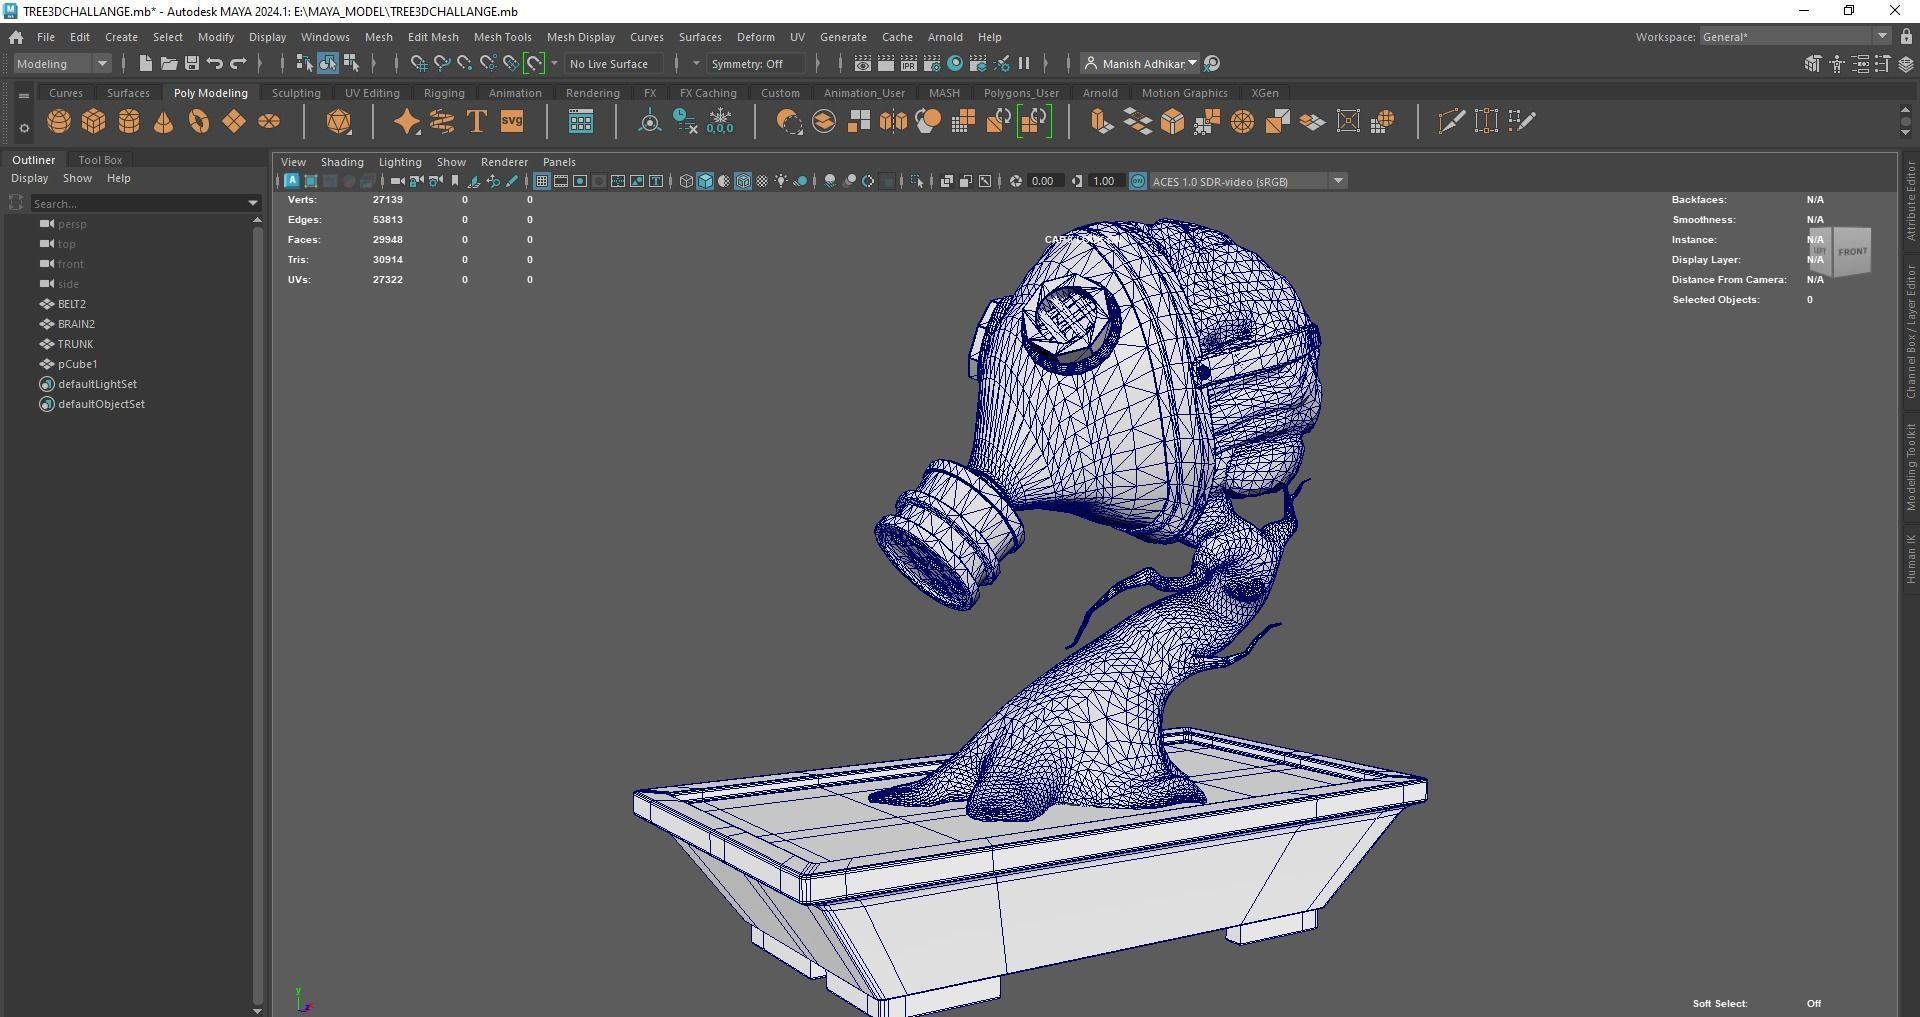The width and height of the screenshot is (1920, 1017).
Task: Open the Outliner Display menu
Action: point(29,178)
